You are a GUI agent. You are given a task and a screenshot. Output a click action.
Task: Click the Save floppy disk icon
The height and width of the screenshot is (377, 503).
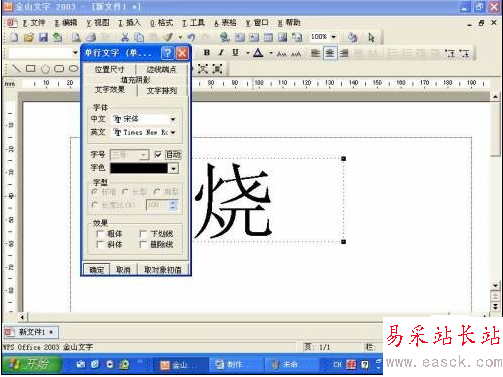43,37
